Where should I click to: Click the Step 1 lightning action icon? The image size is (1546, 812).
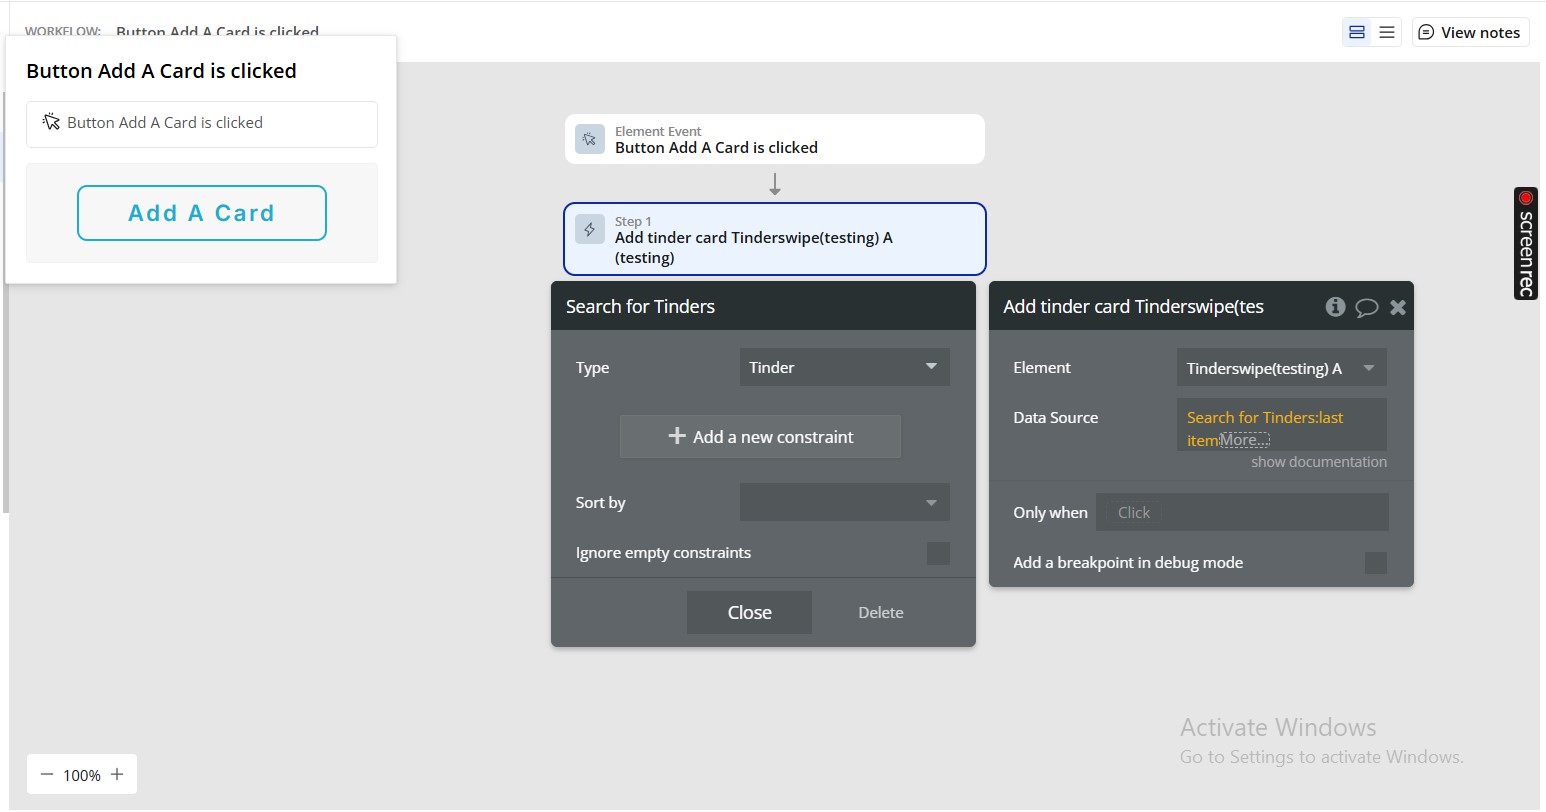coord(590,230)
